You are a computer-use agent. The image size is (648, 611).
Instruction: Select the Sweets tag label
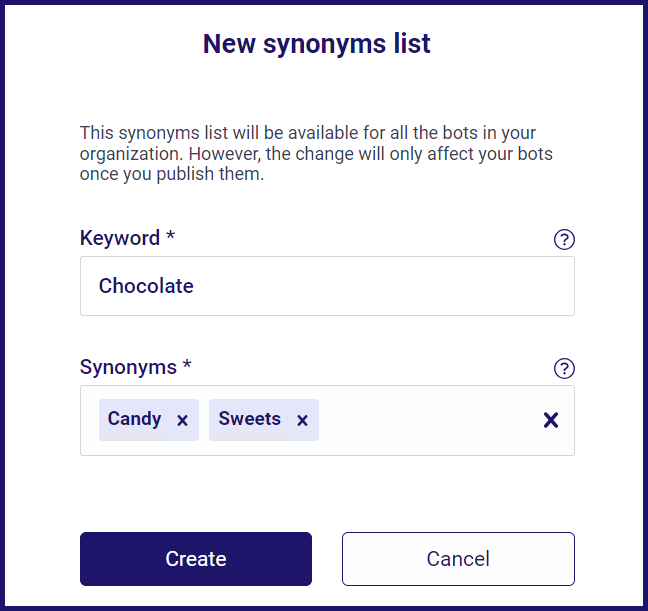tap(250, 419)
